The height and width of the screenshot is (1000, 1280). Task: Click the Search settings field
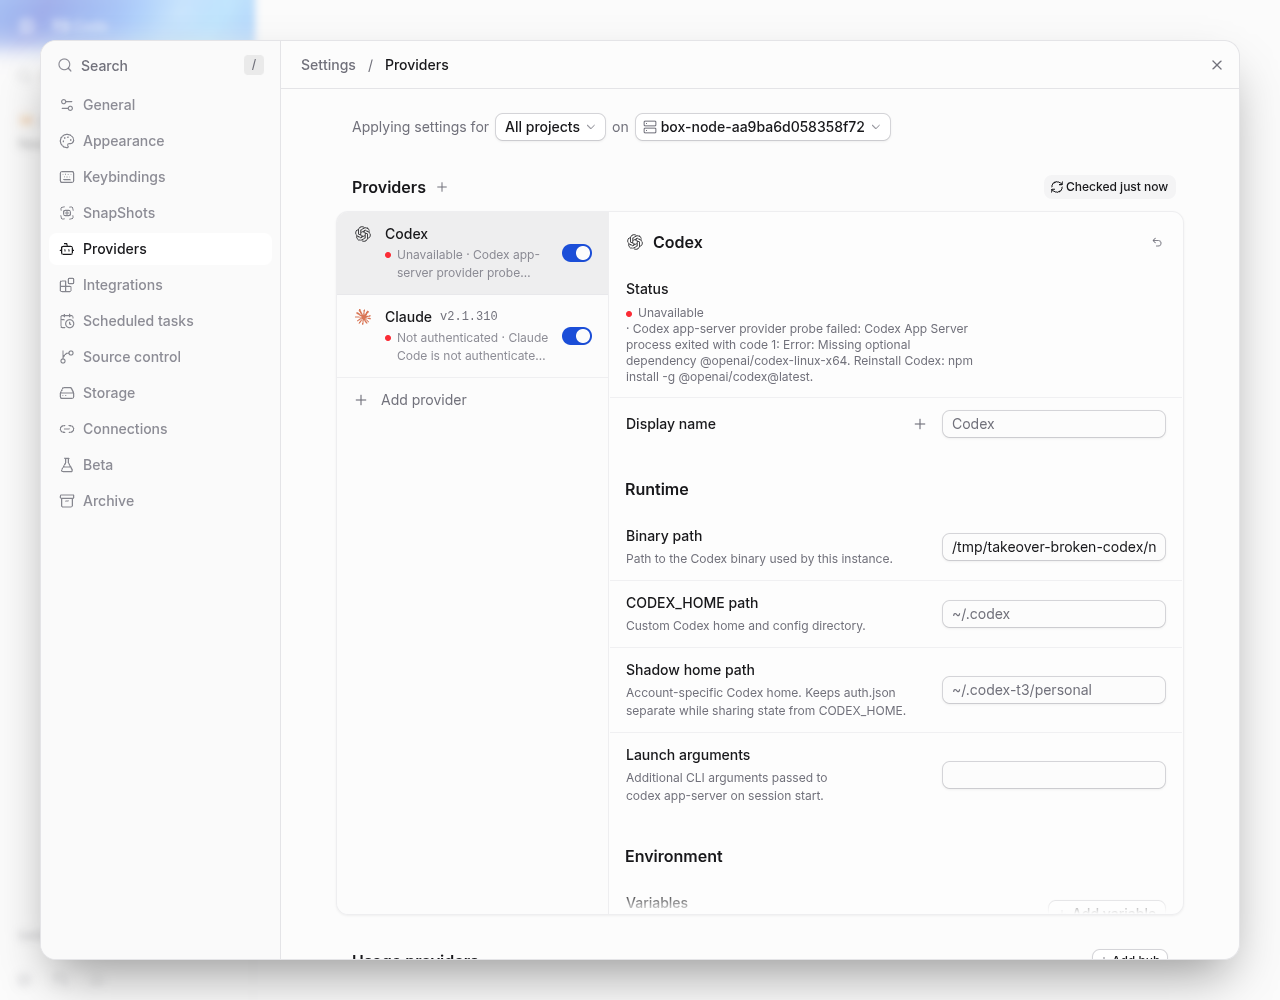[x=160, y=65]
